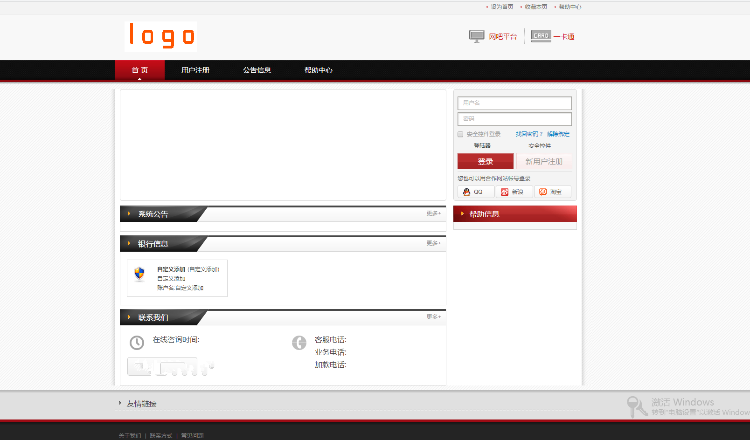The image size is (750, 440).
Task: Expand 更多 in the 系统公告 section
Action: point(433,213)
